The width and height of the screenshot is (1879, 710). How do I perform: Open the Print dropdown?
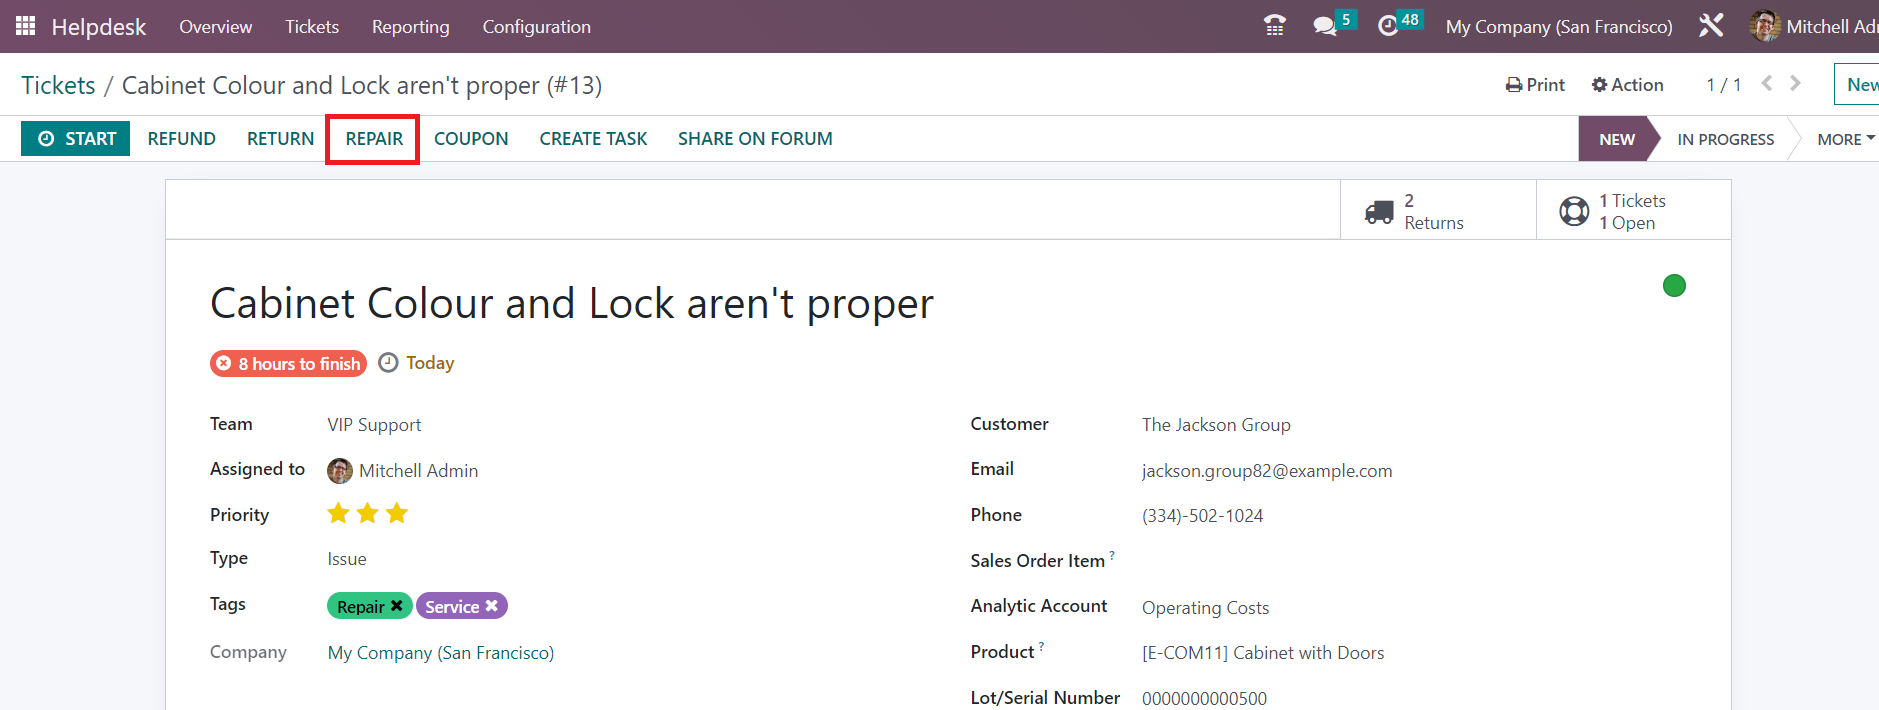1535,85
